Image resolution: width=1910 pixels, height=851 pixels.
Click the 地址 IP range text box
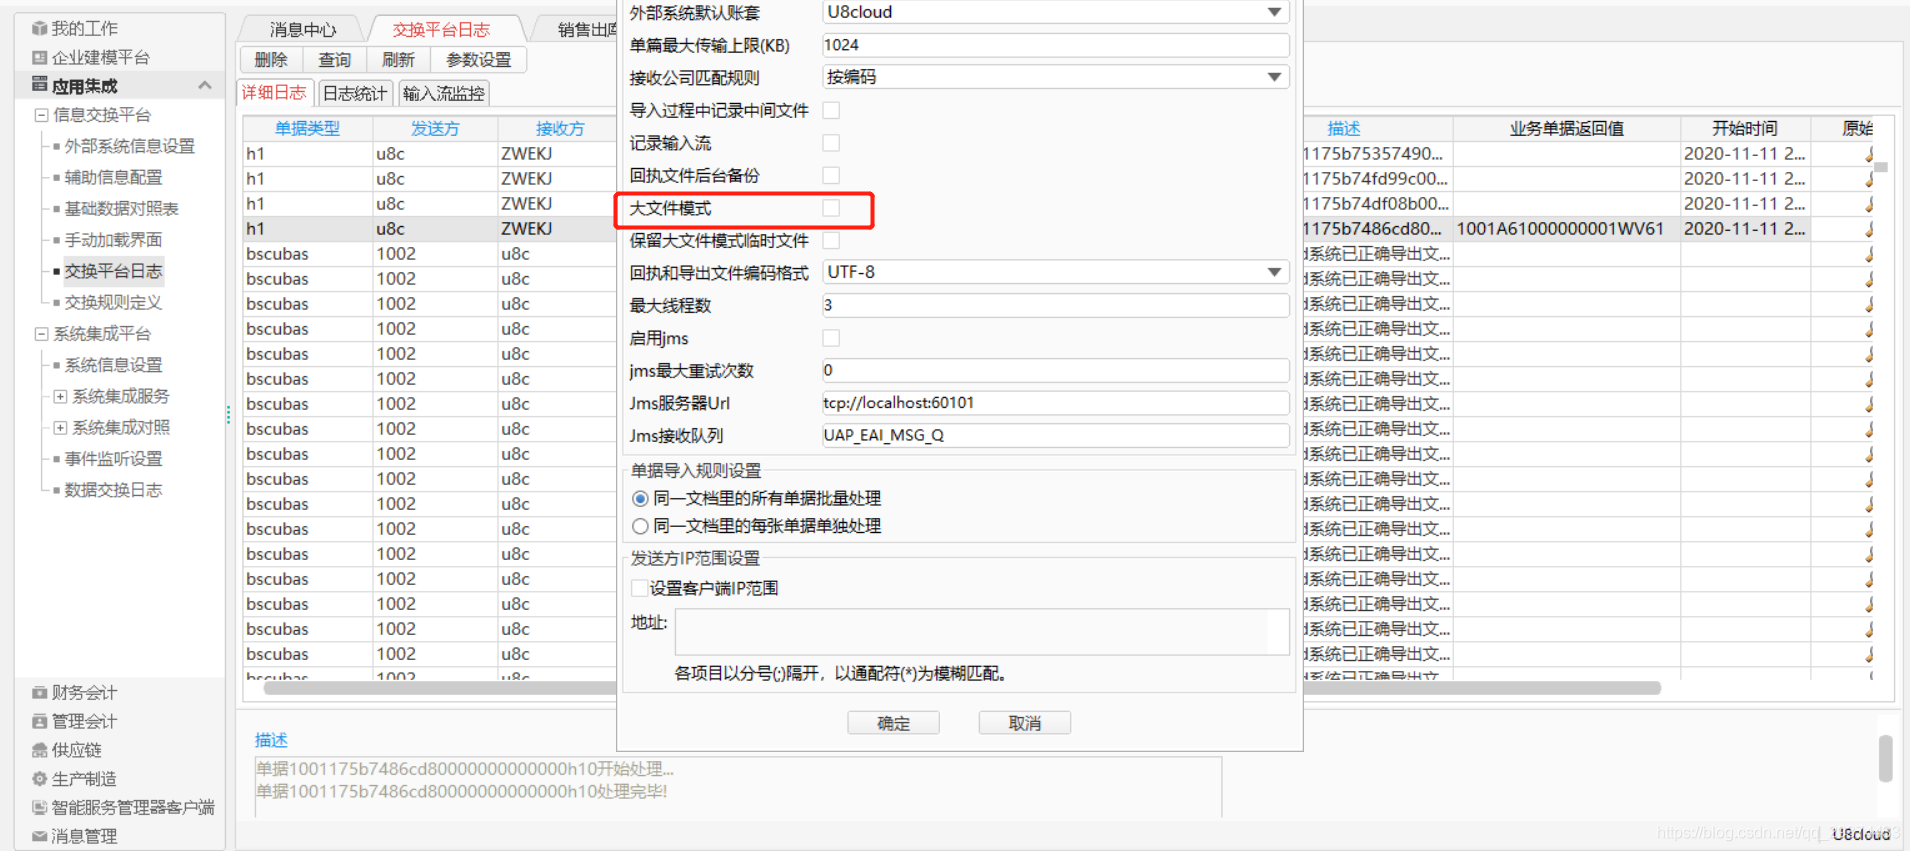coord(982,632)
